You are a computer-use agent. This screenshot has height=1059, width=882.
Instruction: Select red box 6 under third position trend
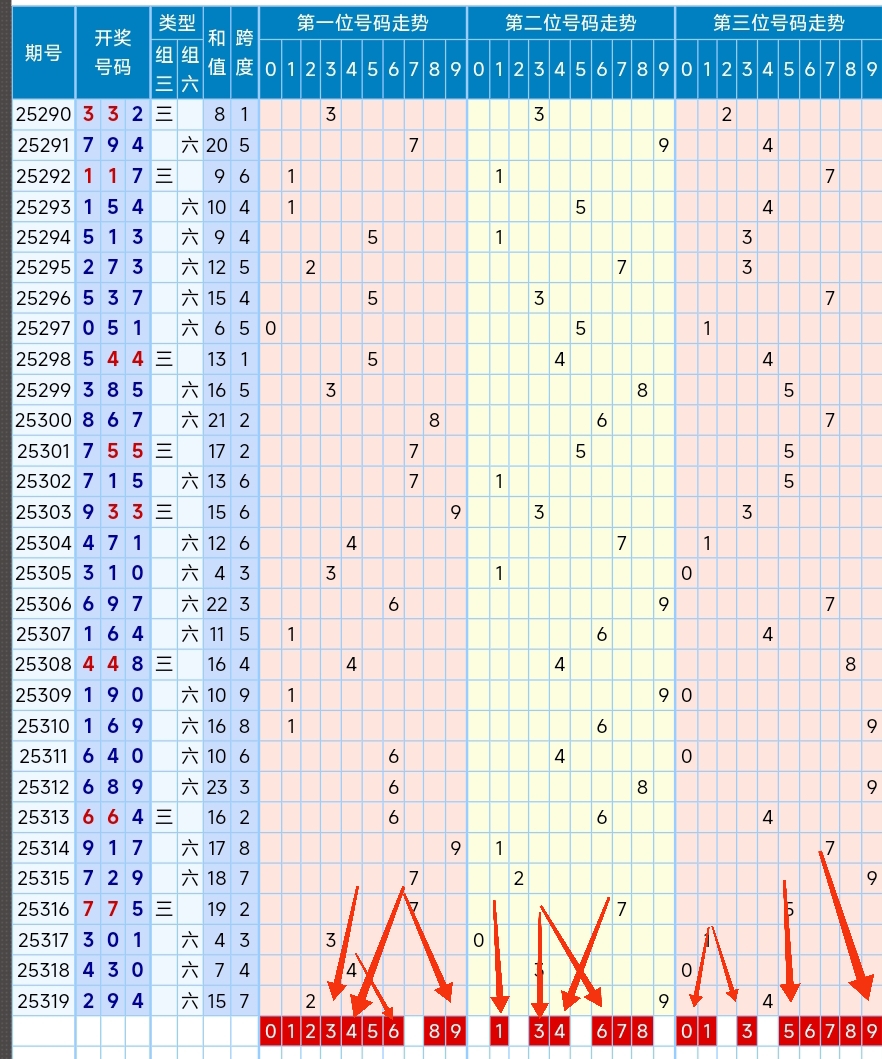click(x=810, y=1031)
